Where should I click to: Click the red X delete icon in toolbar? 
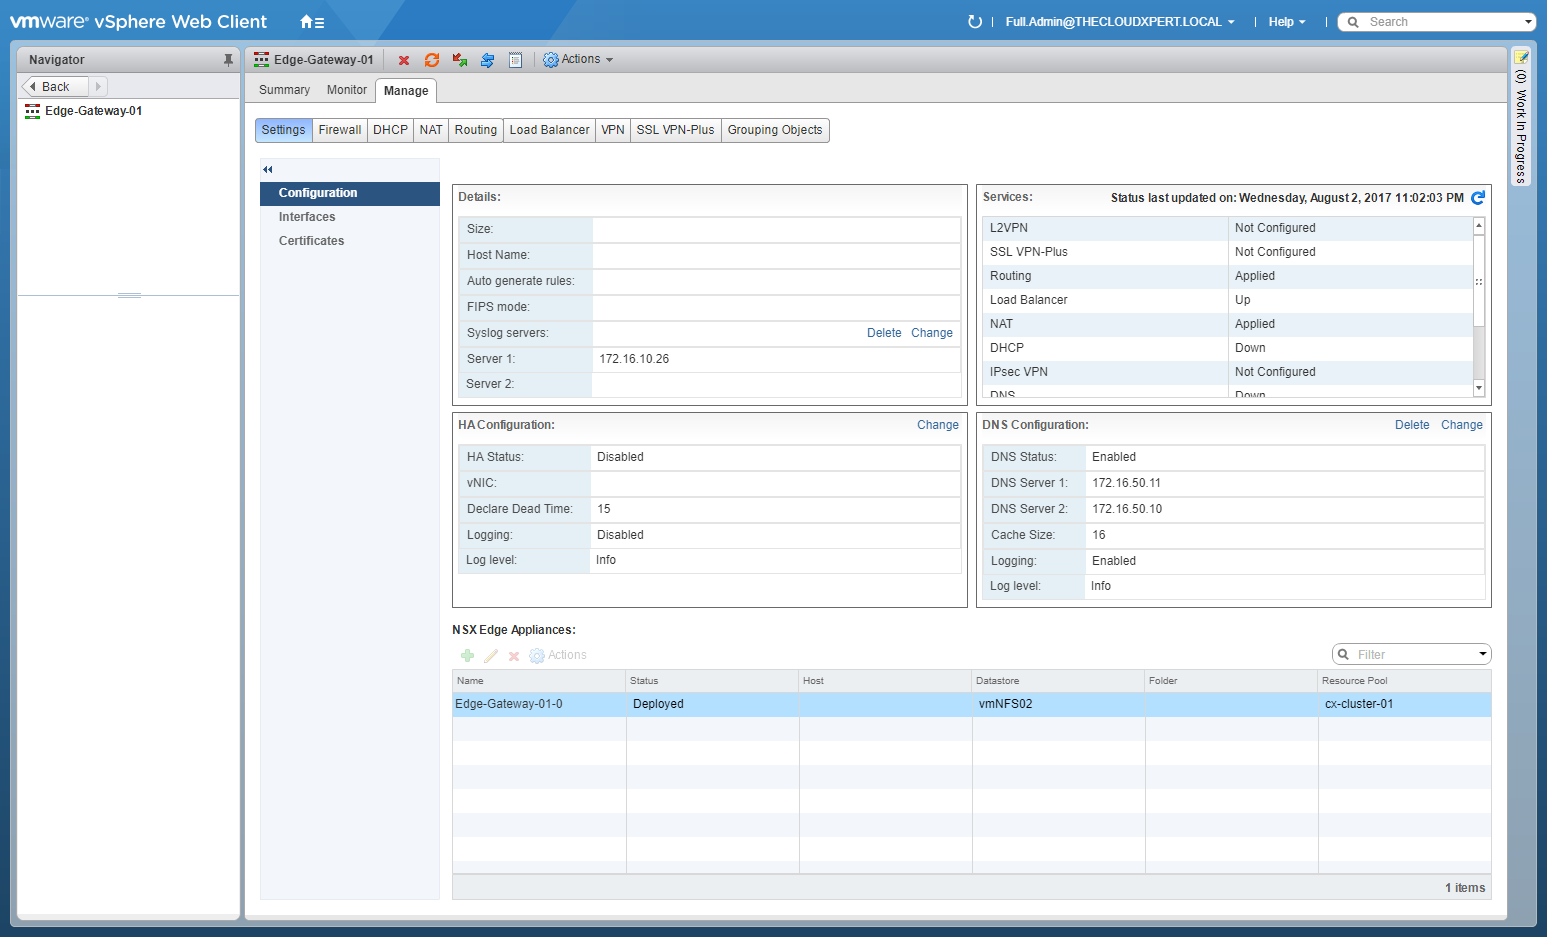coord(404,60)
